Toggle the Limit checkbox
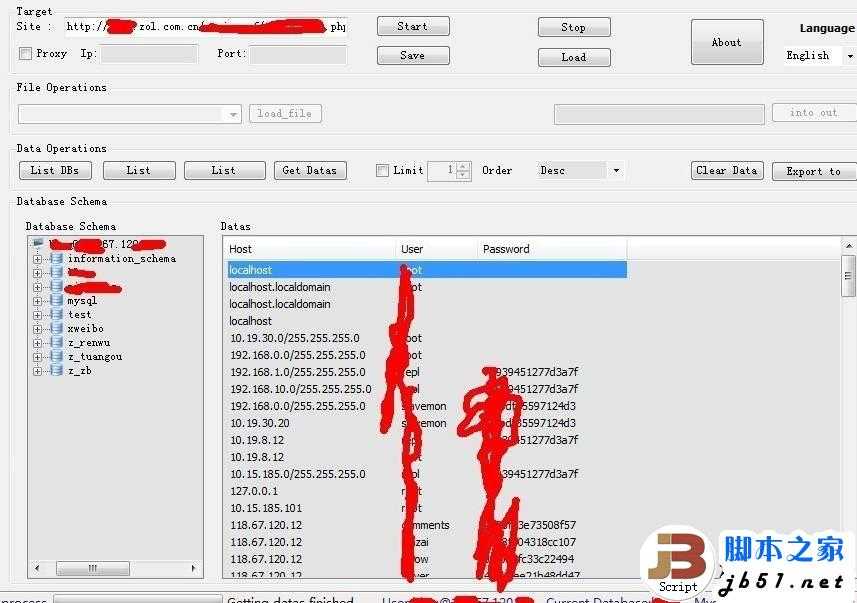This screenshot has width=857, height=603. (x=383, y=171)
